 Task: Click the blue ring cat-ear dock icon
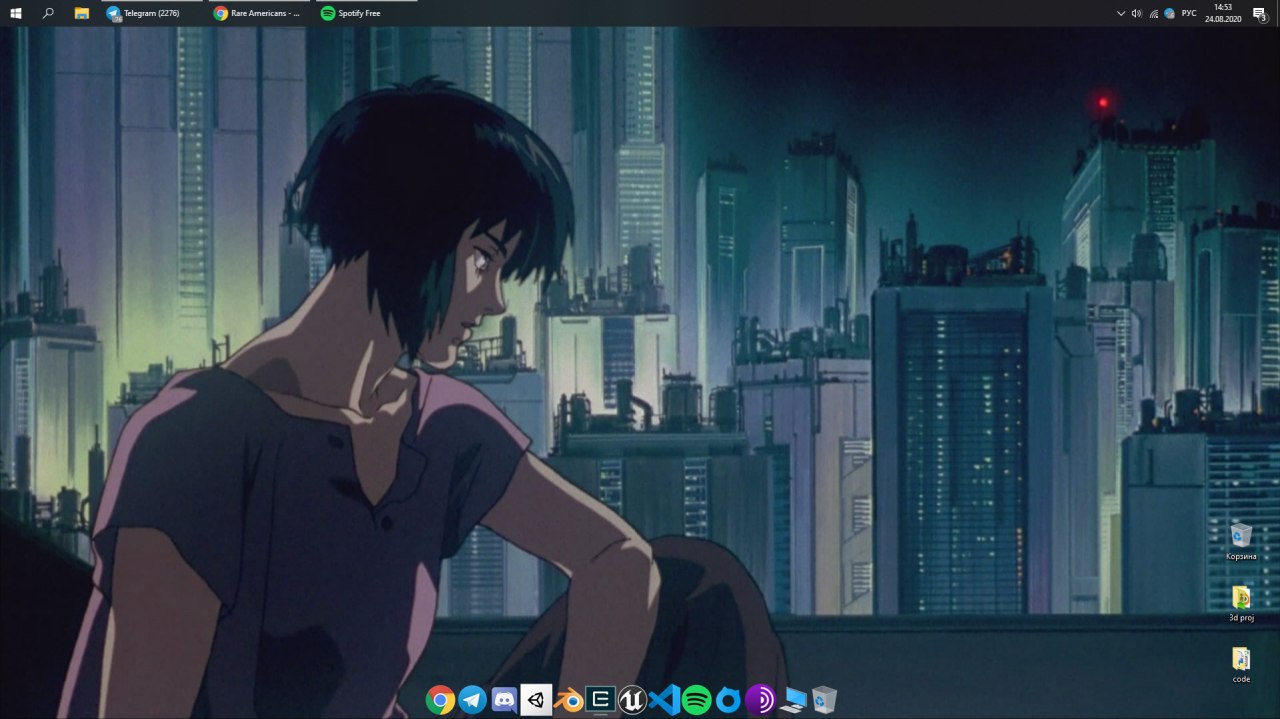click(x=728, y=699)
